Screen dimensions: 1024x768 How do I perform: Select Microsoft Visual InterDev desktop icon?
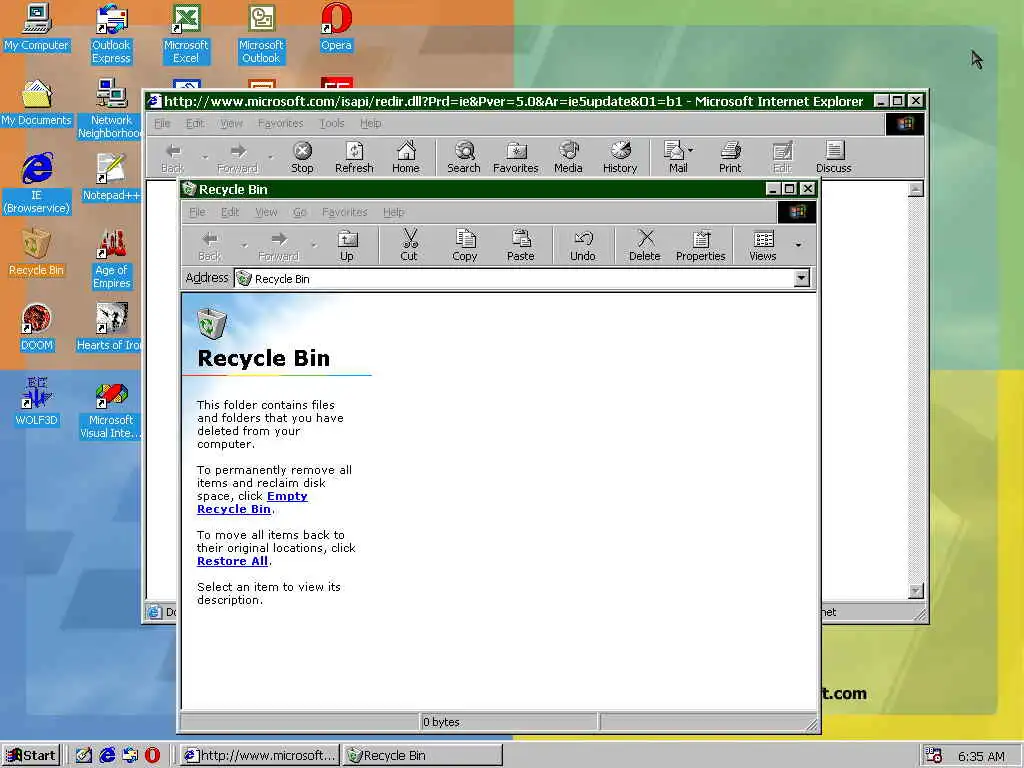click(111, 409)
